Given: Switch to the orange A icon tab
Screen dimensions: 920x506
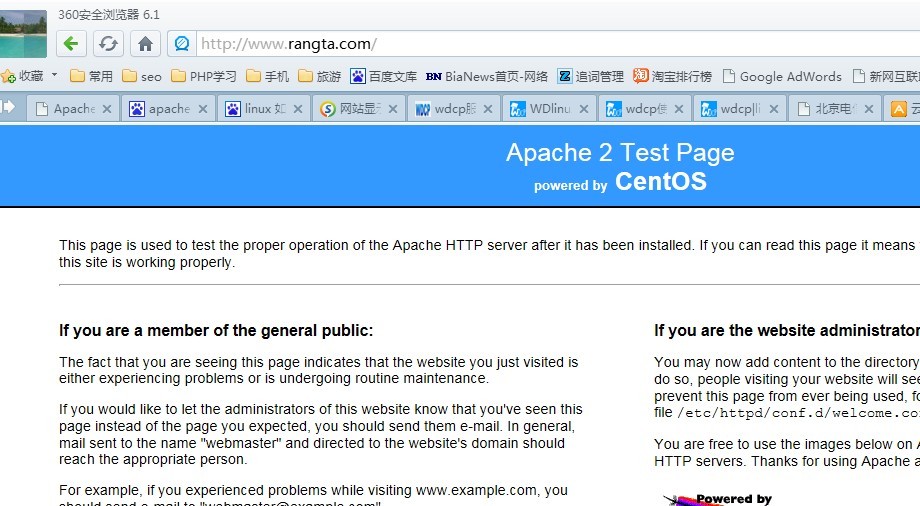Looking at the screenshot, I should coord(902,109).
